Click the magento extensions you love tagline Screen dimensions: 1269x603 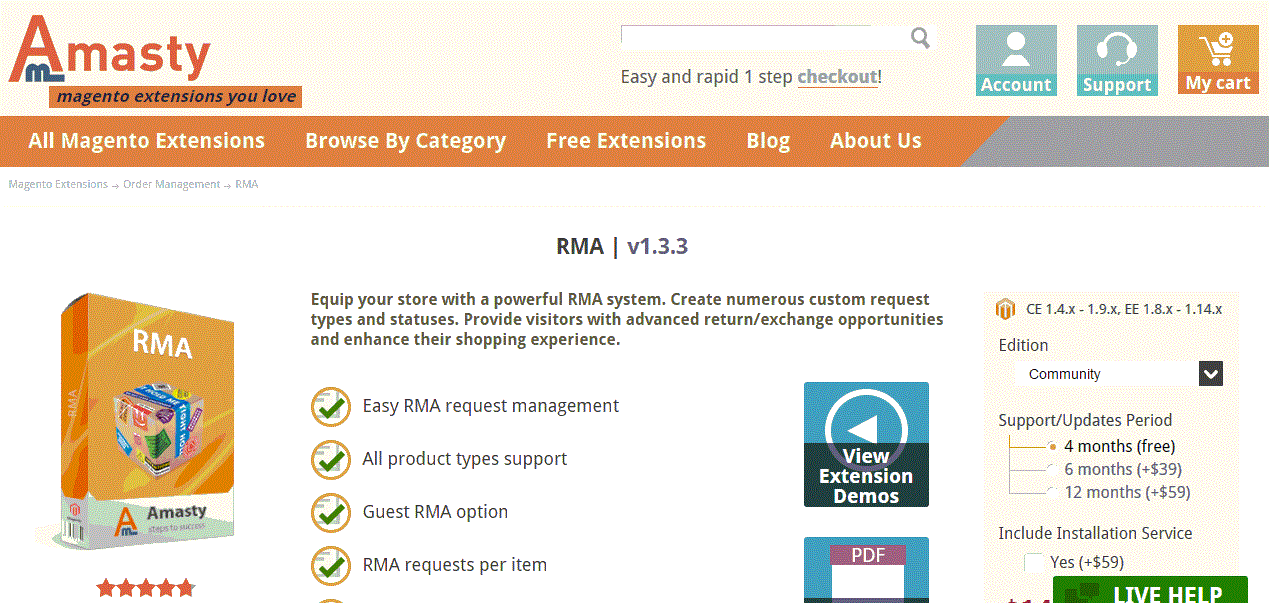[x=176, y=96]
